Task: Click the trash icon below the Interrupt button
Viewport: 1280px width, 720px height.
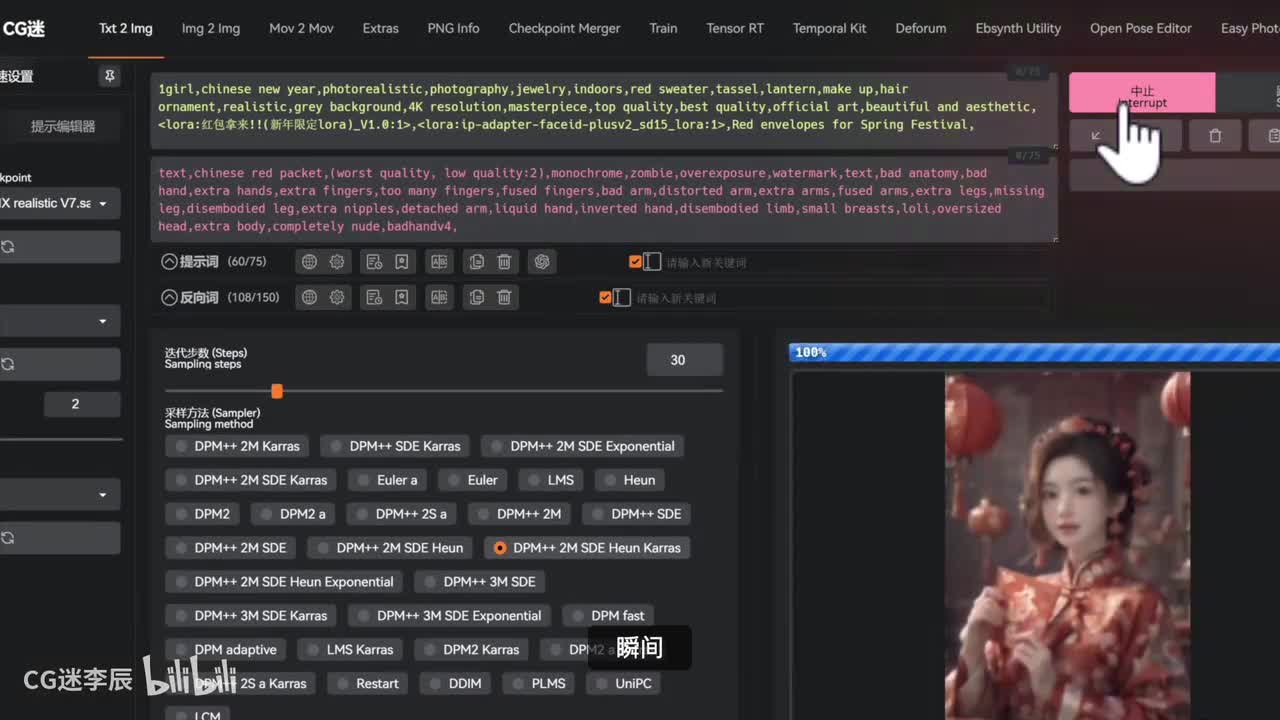Action: 1215,136
